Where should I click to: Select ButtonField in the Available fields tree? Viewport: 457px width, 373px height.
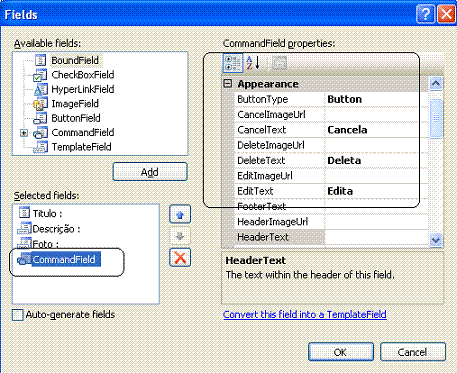pyautogui.click(x=76, y=118)
